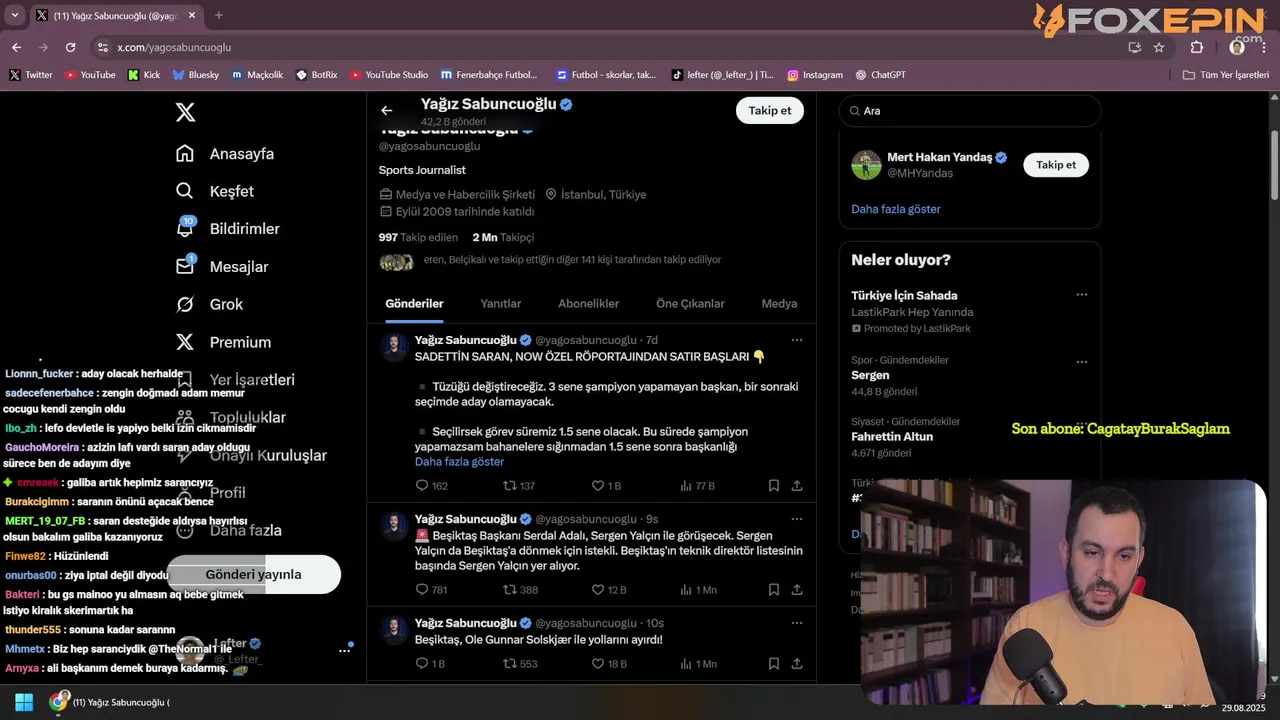Bookmark the Sadettin Saran post
This screenshot has height=720, width=1280.
[x=774, y=486]
